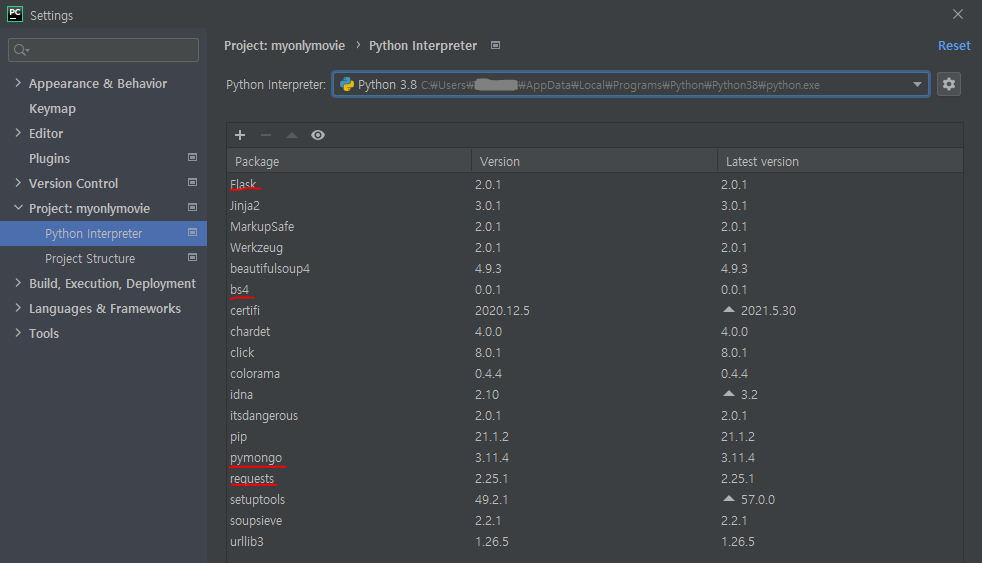The image size is (982, 563).
Task: Click the Reset link
Action: tap(954, 46)
